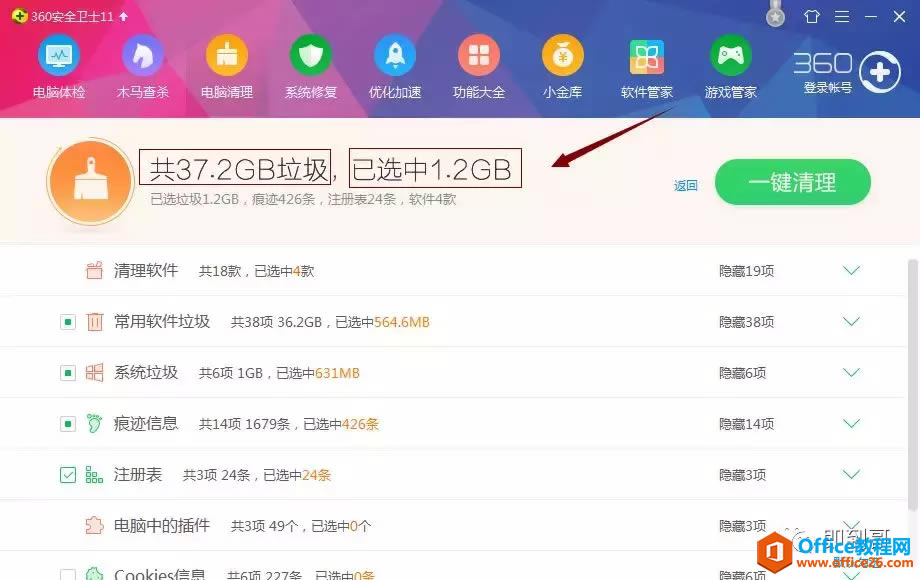Click the 一键清理 one-click clean button

pos(793,182)
